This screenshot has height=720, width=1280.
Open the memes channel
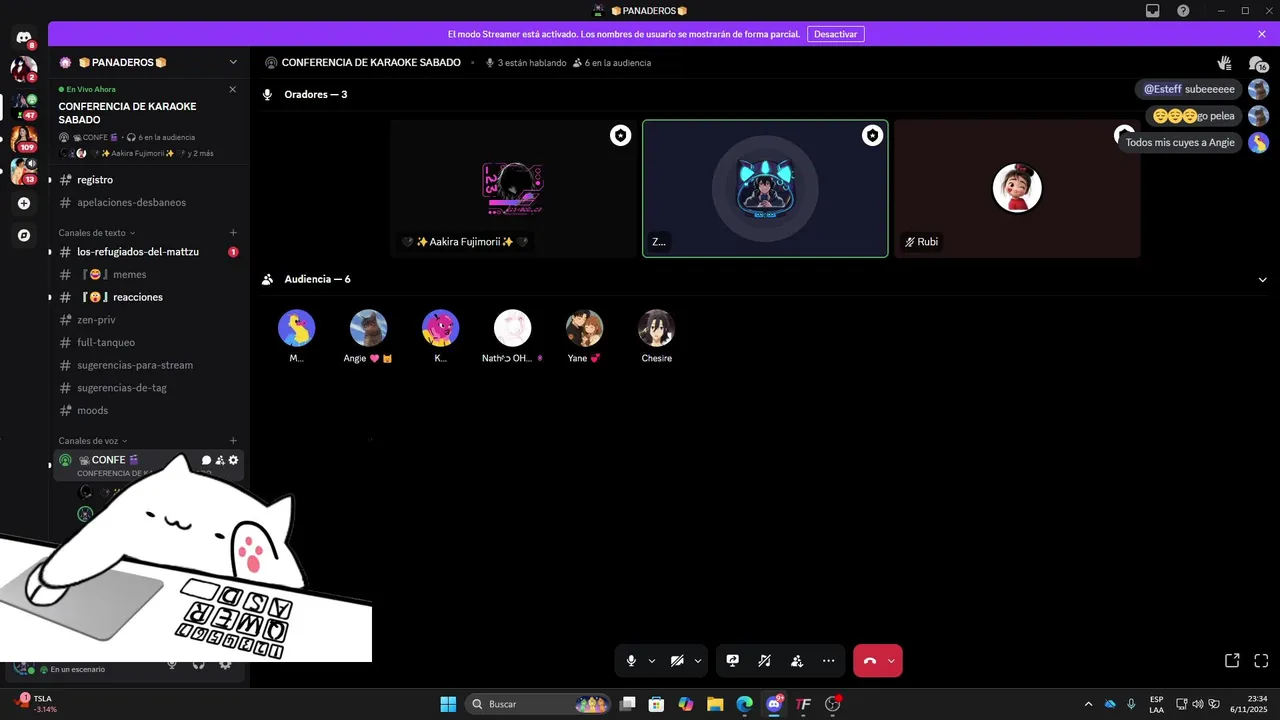[149, 274]
